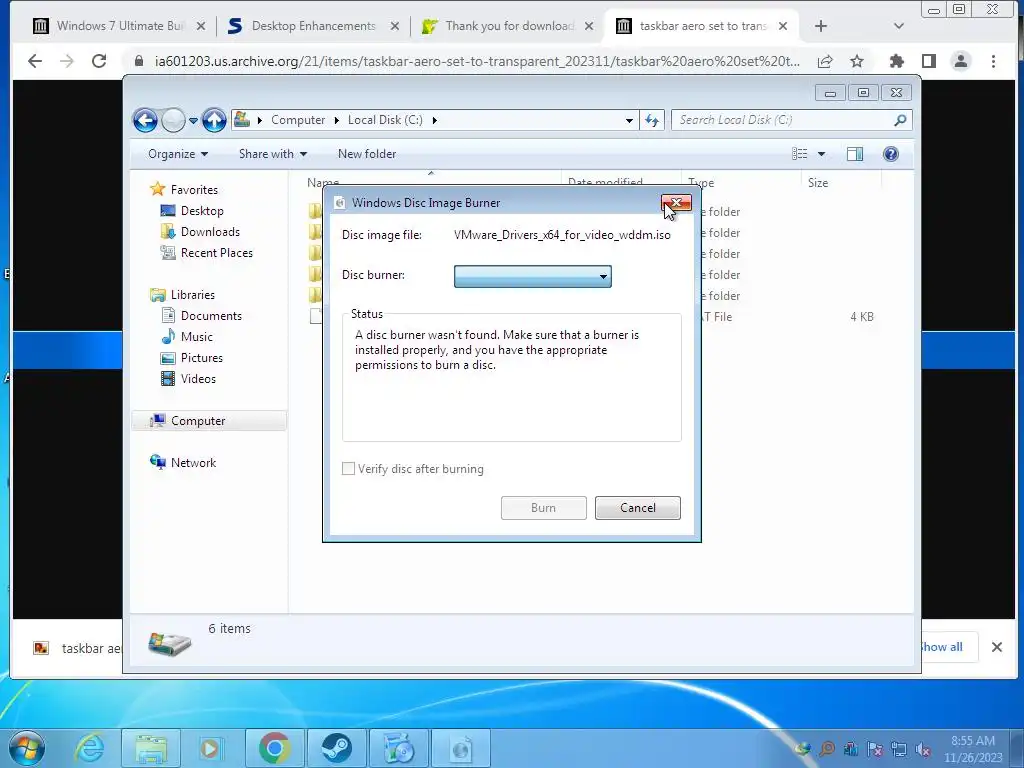Click Computer in the Explorer breadcrumb

pos(298,120)
